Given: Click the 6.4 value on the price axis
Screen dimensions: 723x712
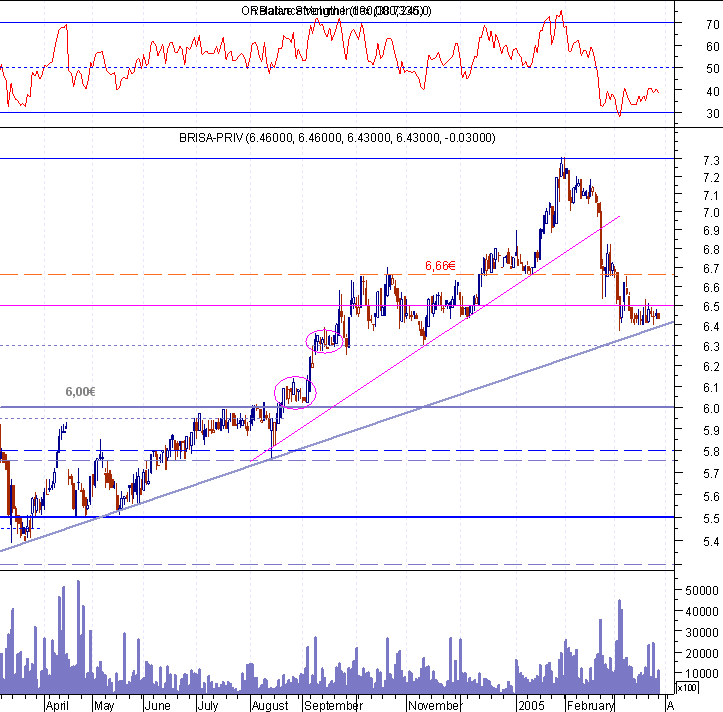Looking at the screenshot, I should [711, 326].
